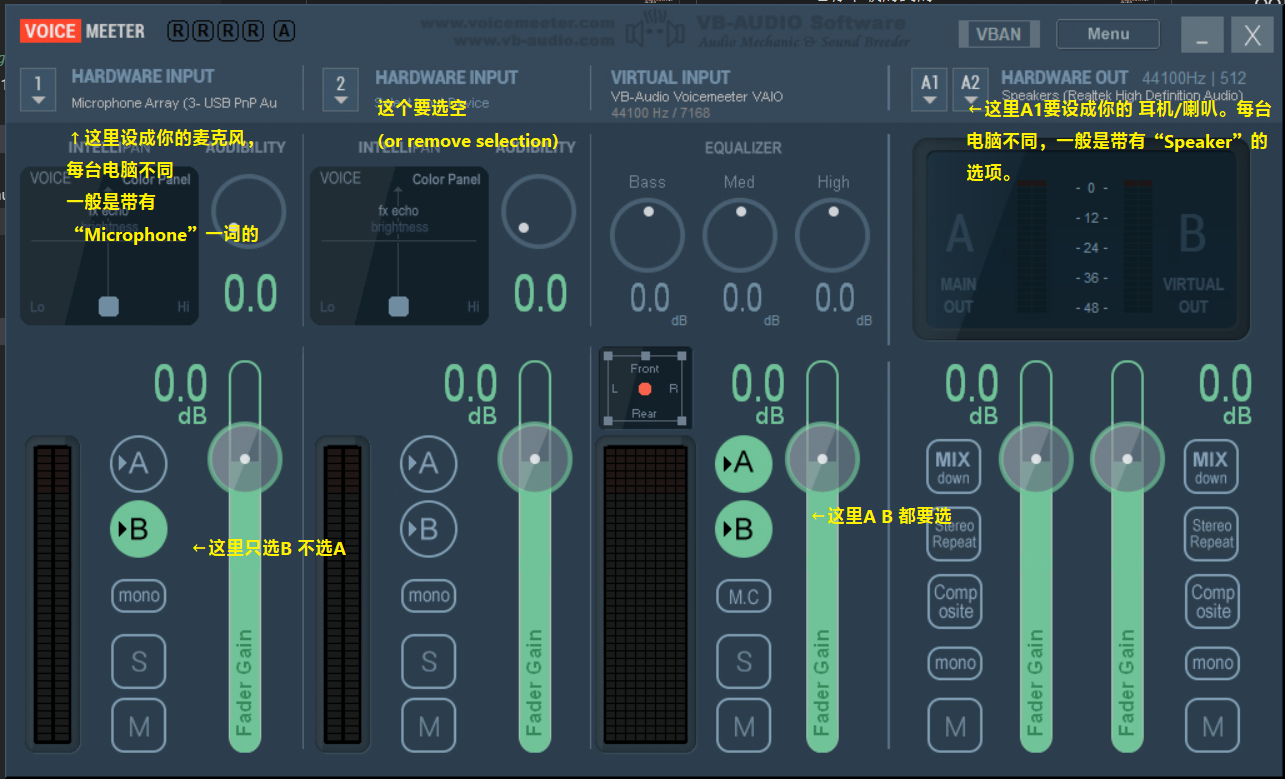This screenshot has width=1285, height=779.
Task: Click the M.C button on Virtual Input
Action: coord(743,597)
